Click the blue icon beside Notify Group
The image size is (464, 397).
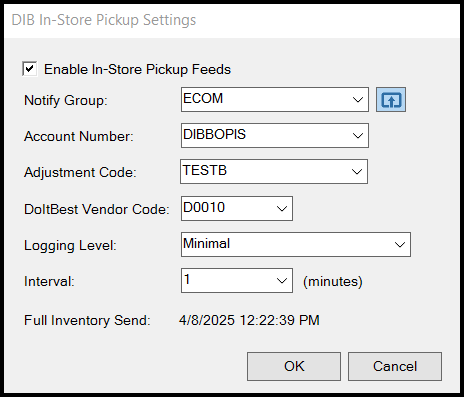coord(391,100)
